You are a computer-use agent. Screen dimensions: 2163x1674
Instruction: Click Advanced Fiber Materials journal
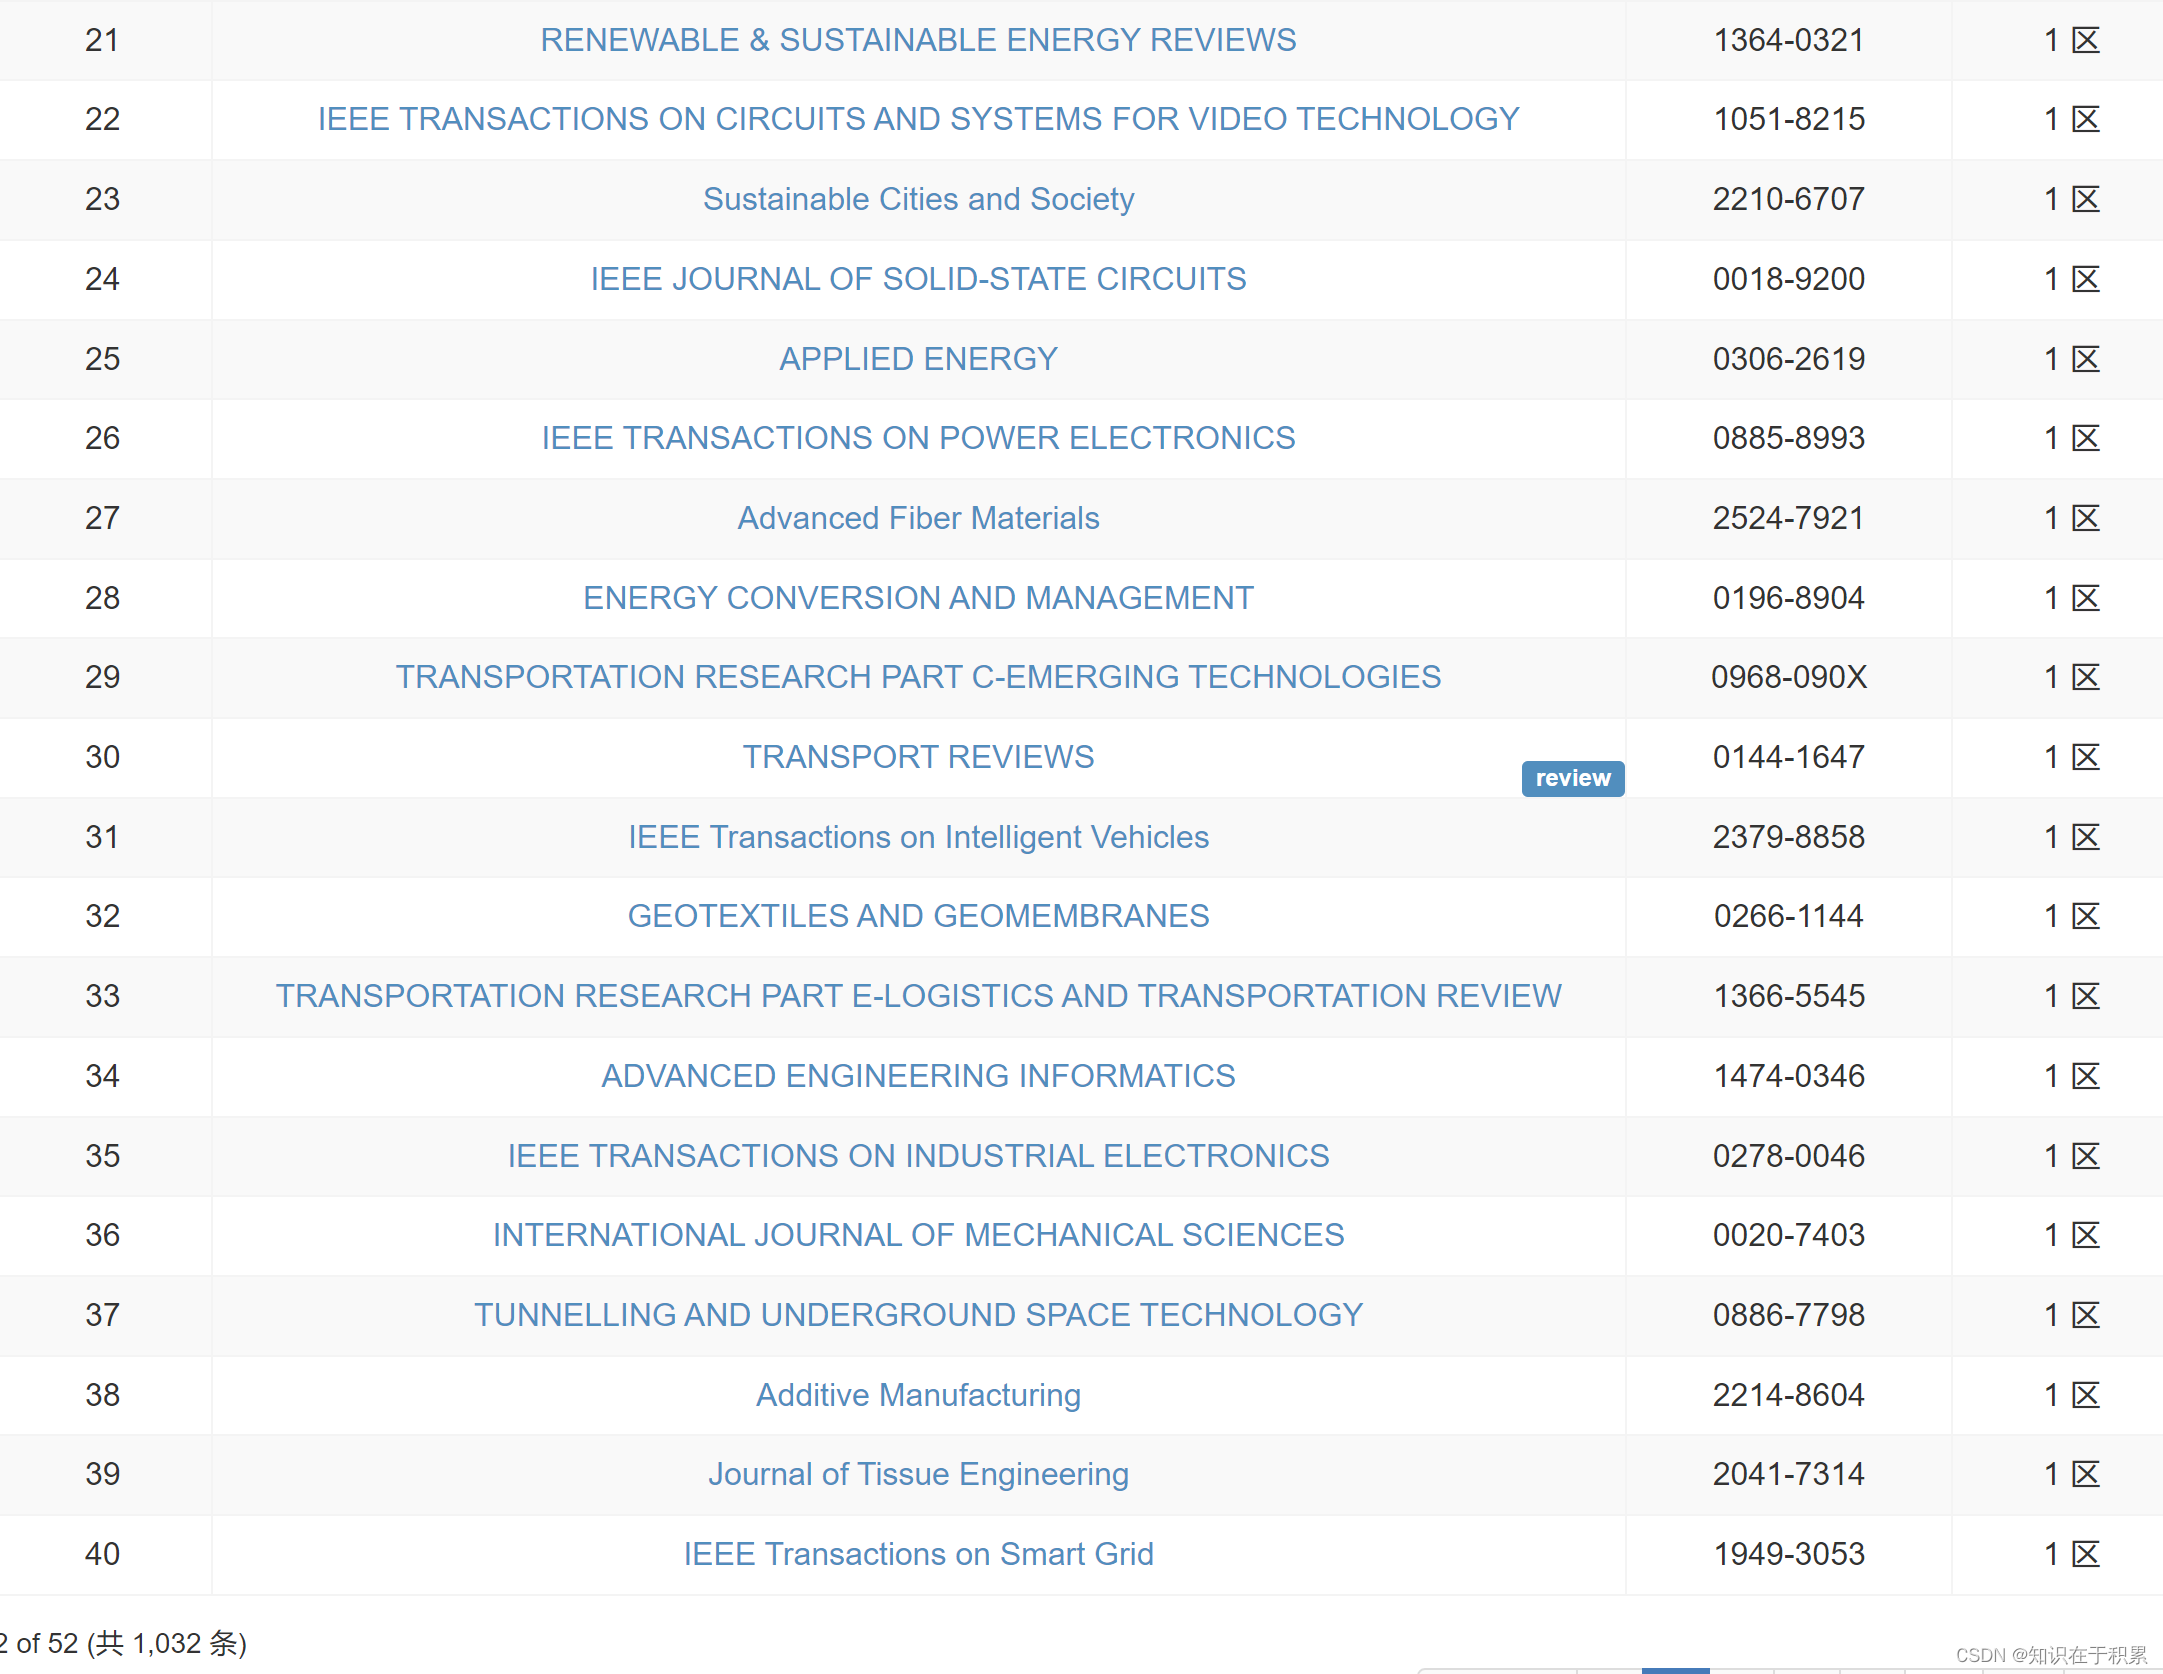[x=918, y=518]
